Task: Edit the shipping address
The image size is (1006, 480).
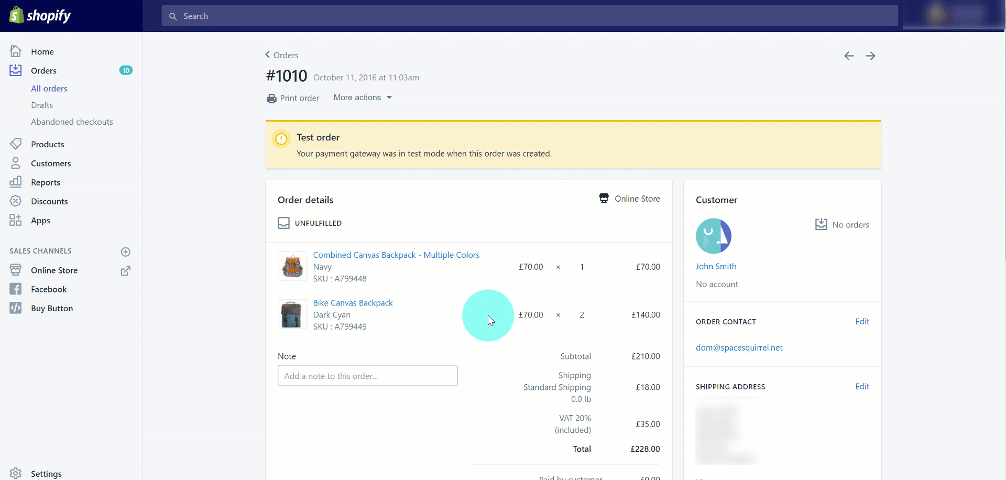Action: (x=862, y=386)
